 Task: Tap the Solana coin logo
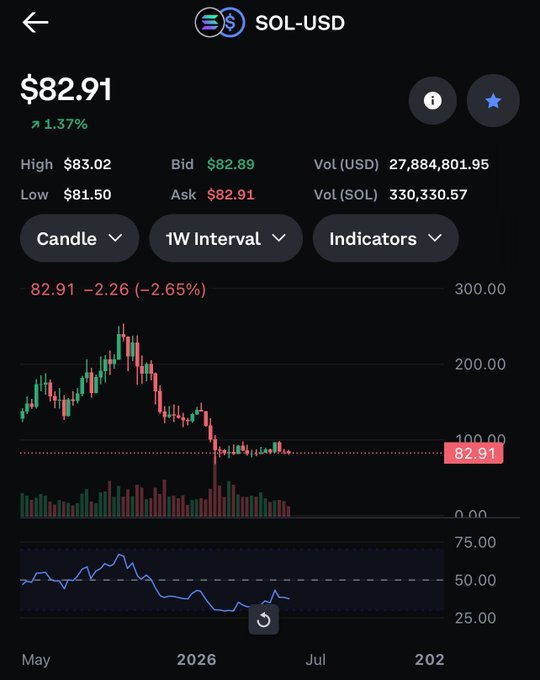208,23
